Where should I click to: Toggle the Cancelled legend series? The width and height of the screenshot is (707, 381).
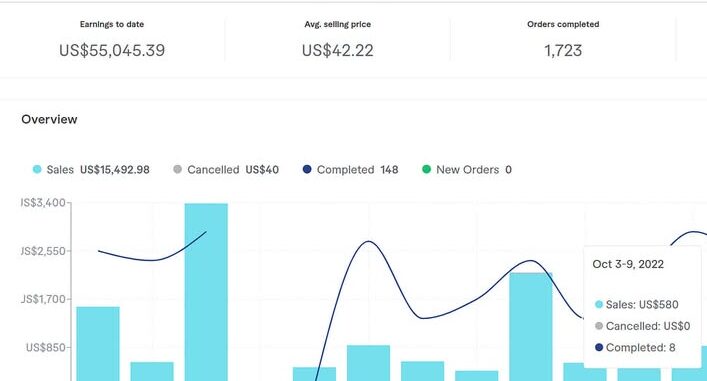point(226,170)
